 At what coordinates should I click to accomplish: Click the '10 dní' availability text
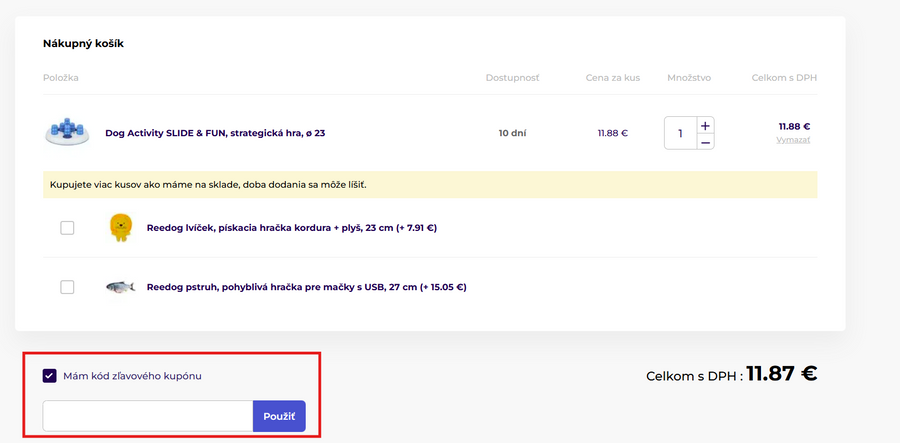coord(512,133)
